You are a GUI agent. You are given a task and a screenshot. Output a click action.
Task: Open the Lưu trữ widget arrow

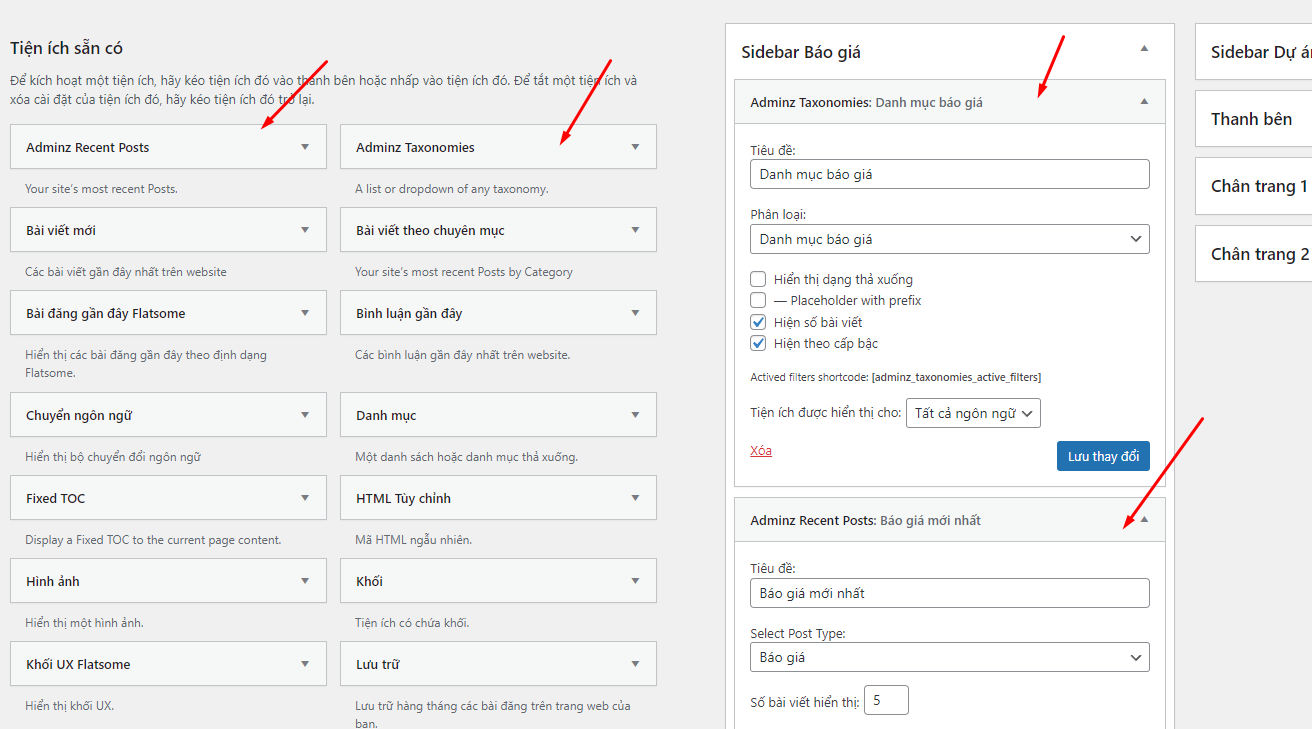point(635,664)
